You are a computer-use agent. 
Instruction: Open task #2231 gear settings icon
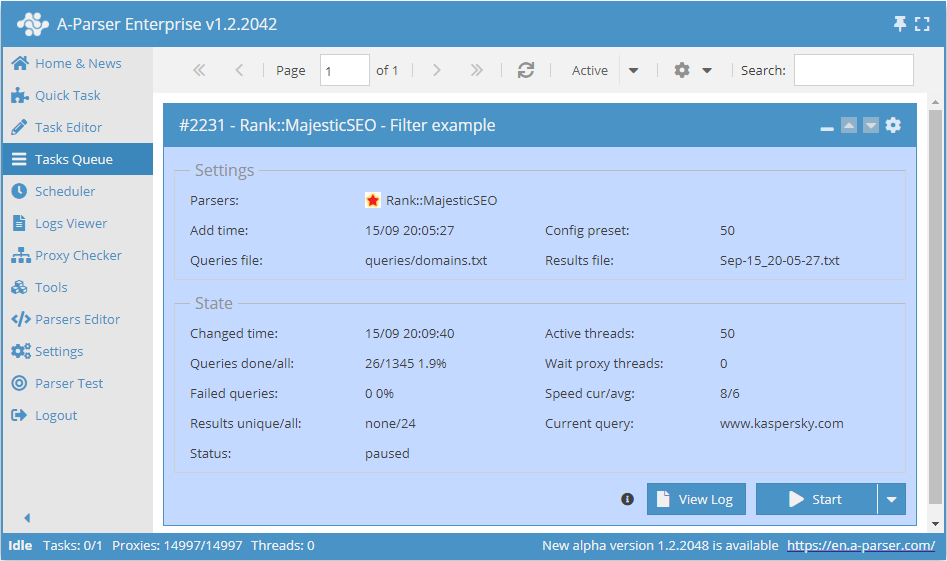click(x=893, y=125)
